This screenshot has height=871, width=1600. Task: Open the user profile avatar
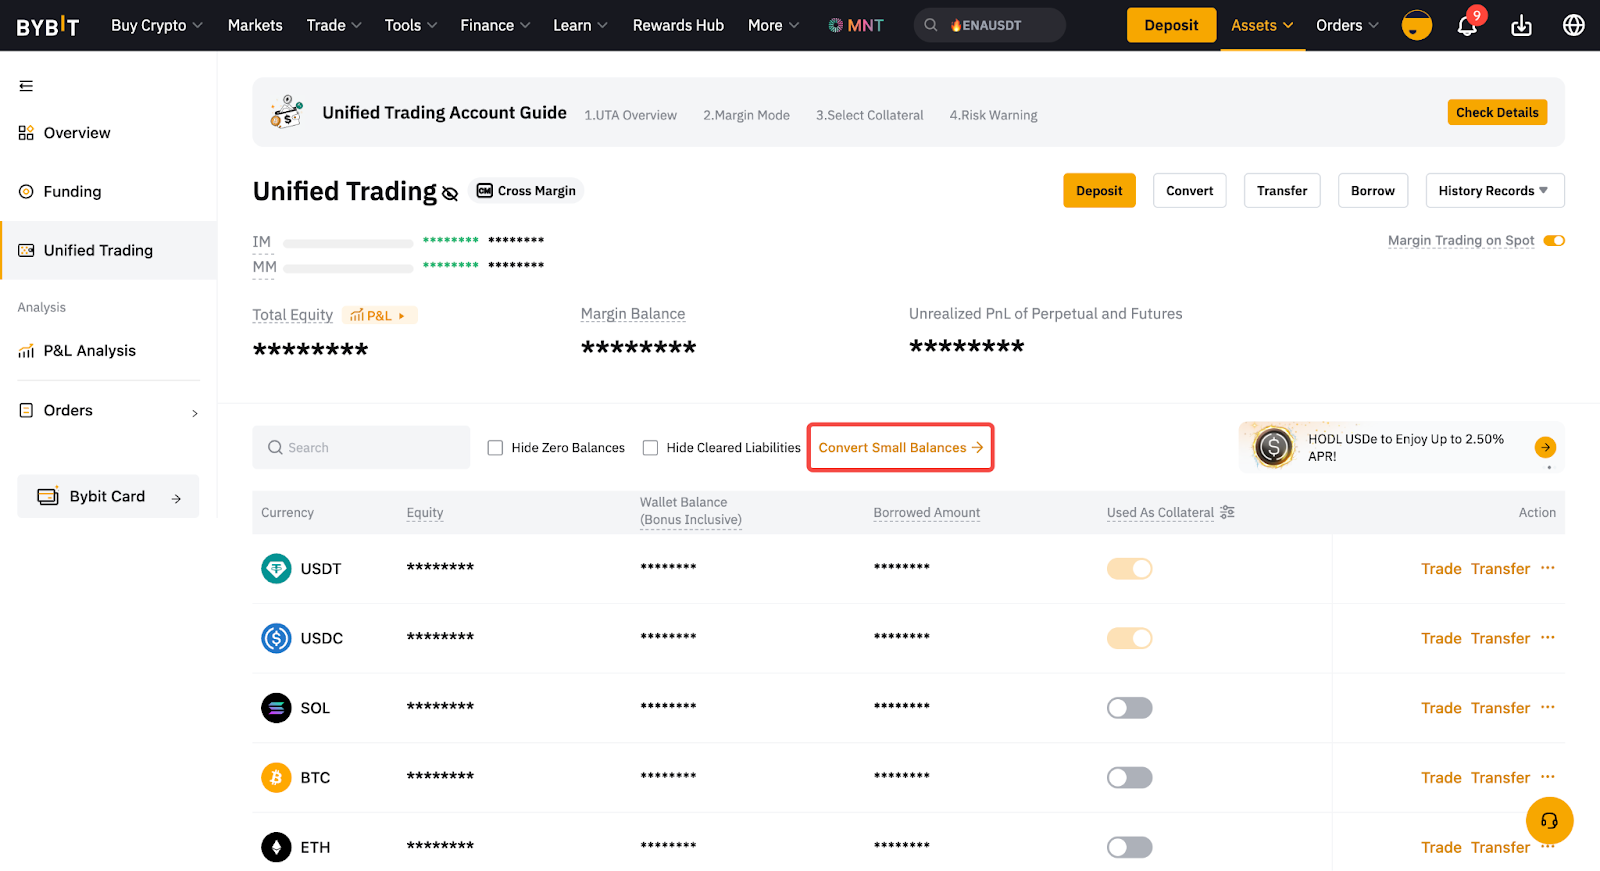(x=1416, y=25)
